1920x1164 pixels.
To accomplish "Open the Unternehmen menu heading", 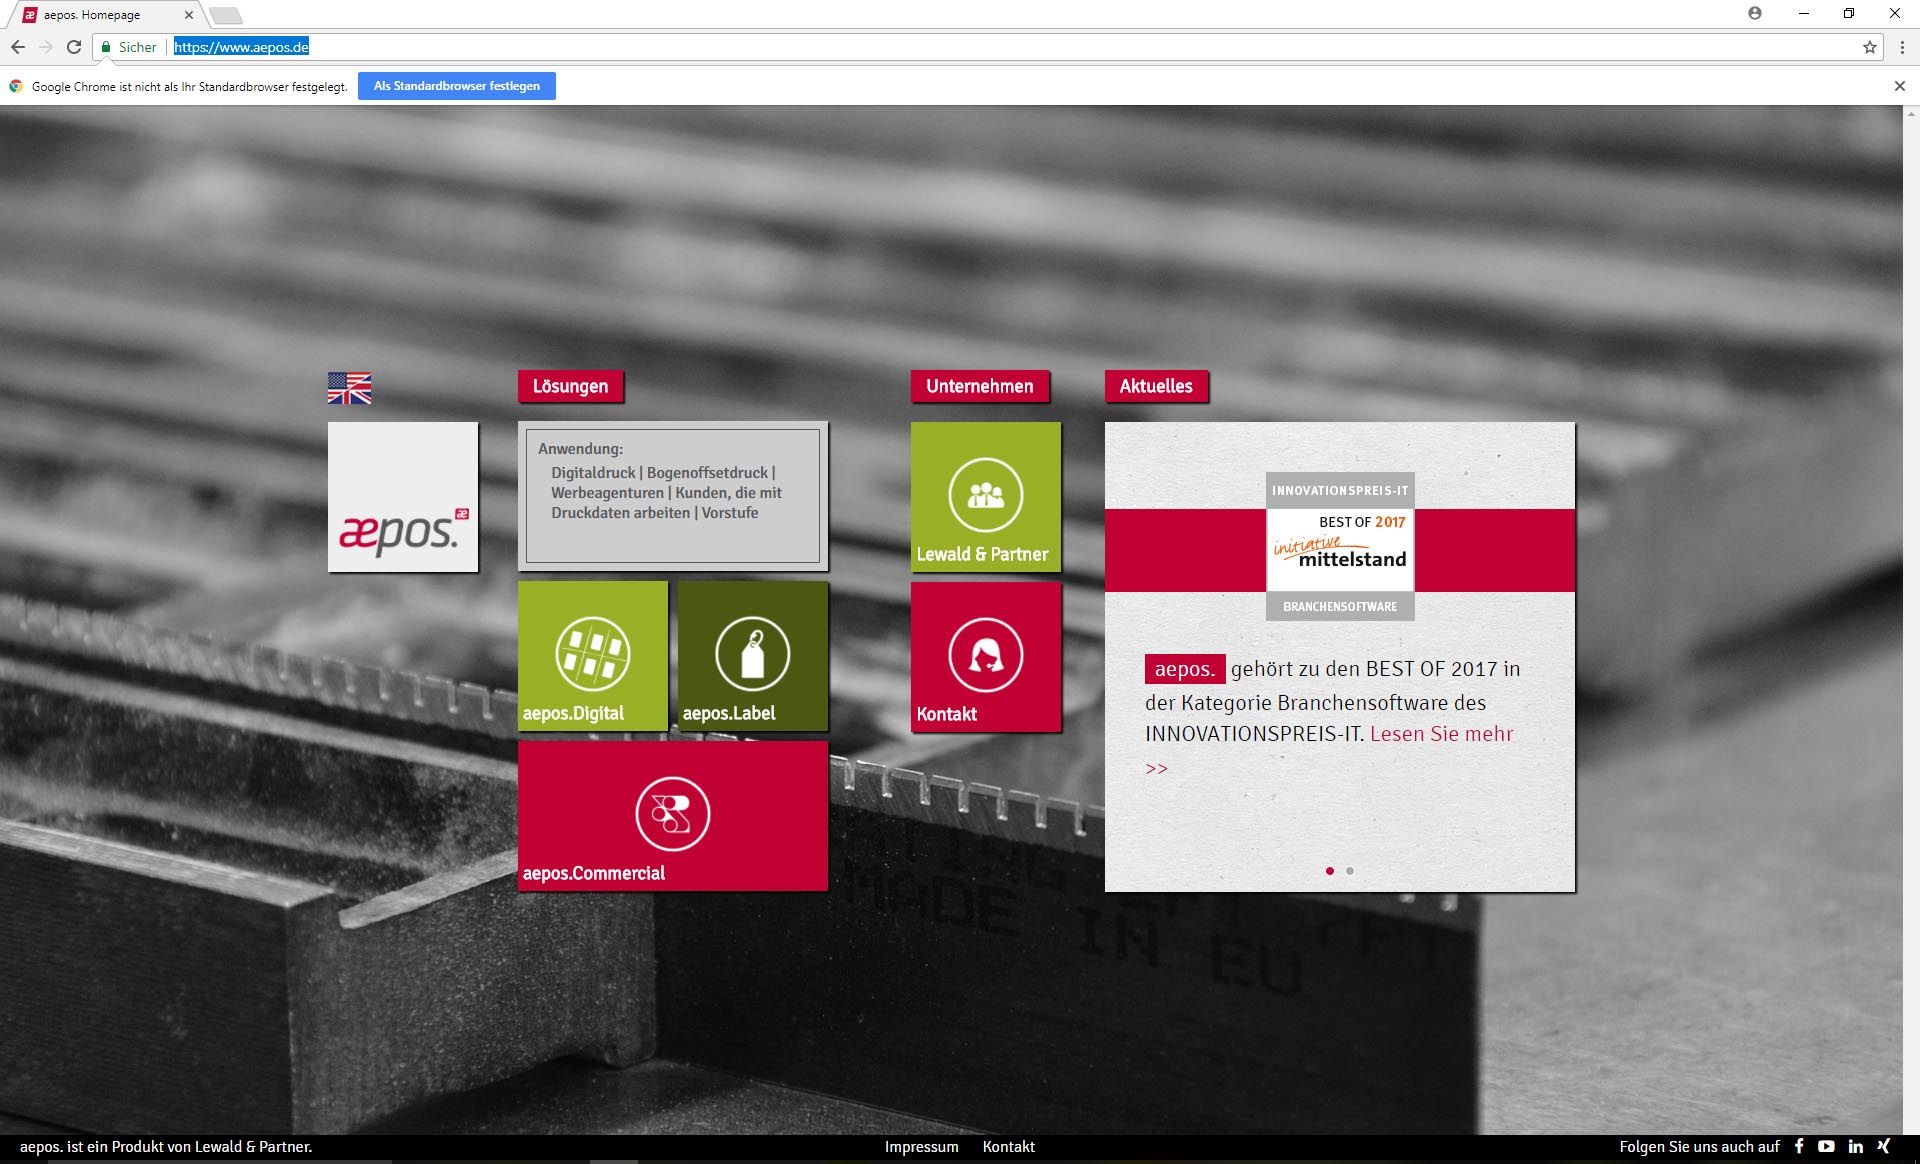I will (979, 387).
